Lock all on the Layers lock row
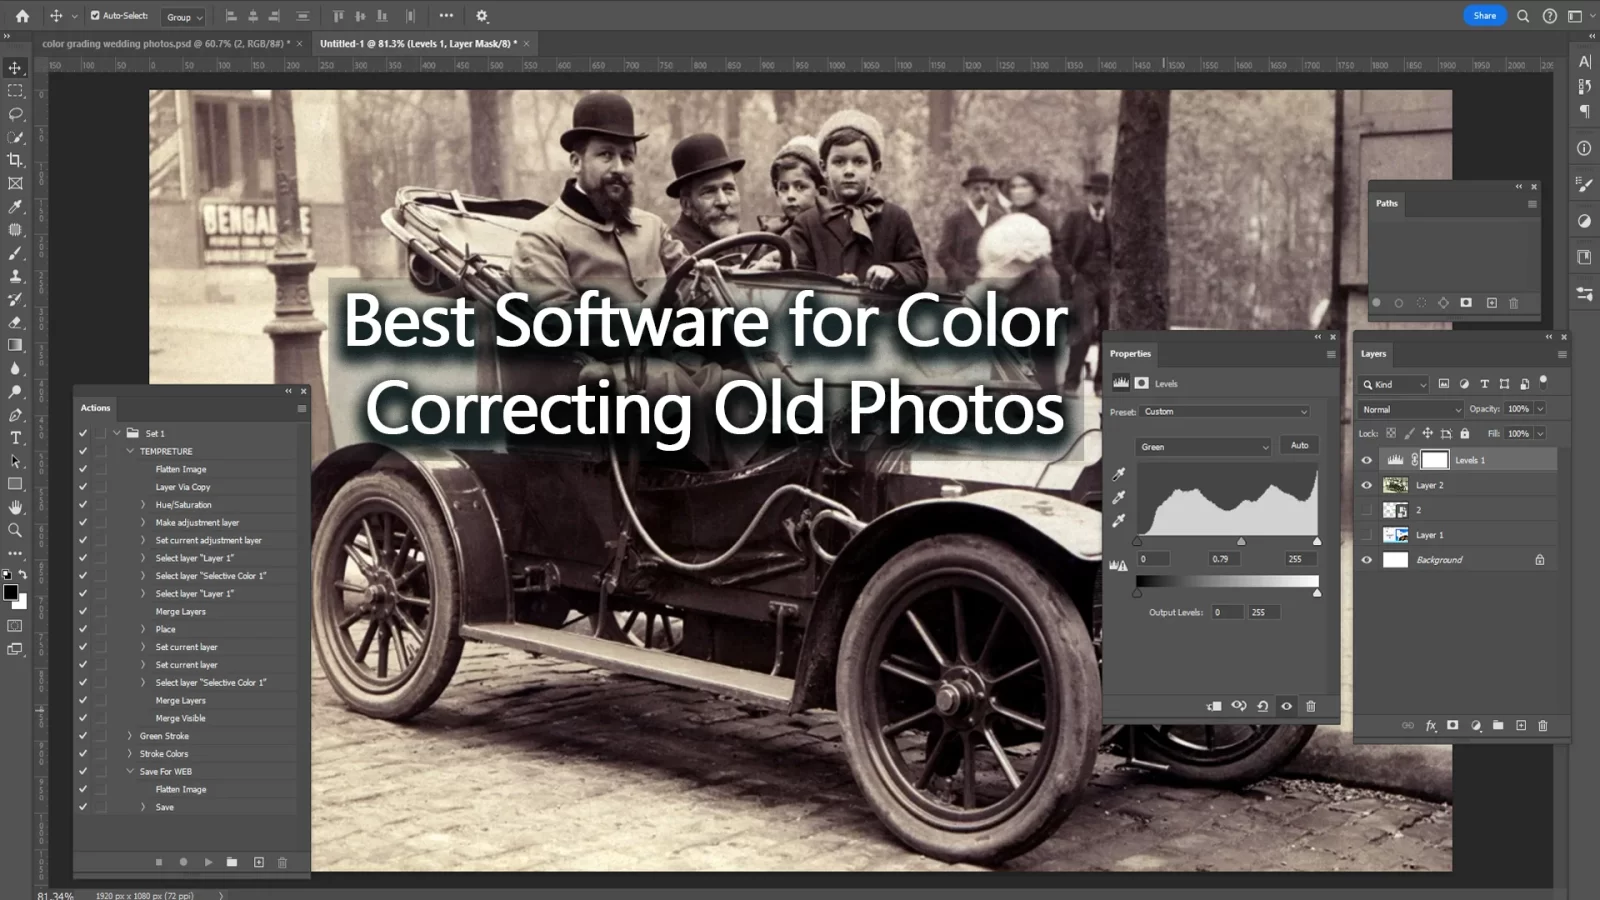1600x900 pixels. (x=1464, y=434)
